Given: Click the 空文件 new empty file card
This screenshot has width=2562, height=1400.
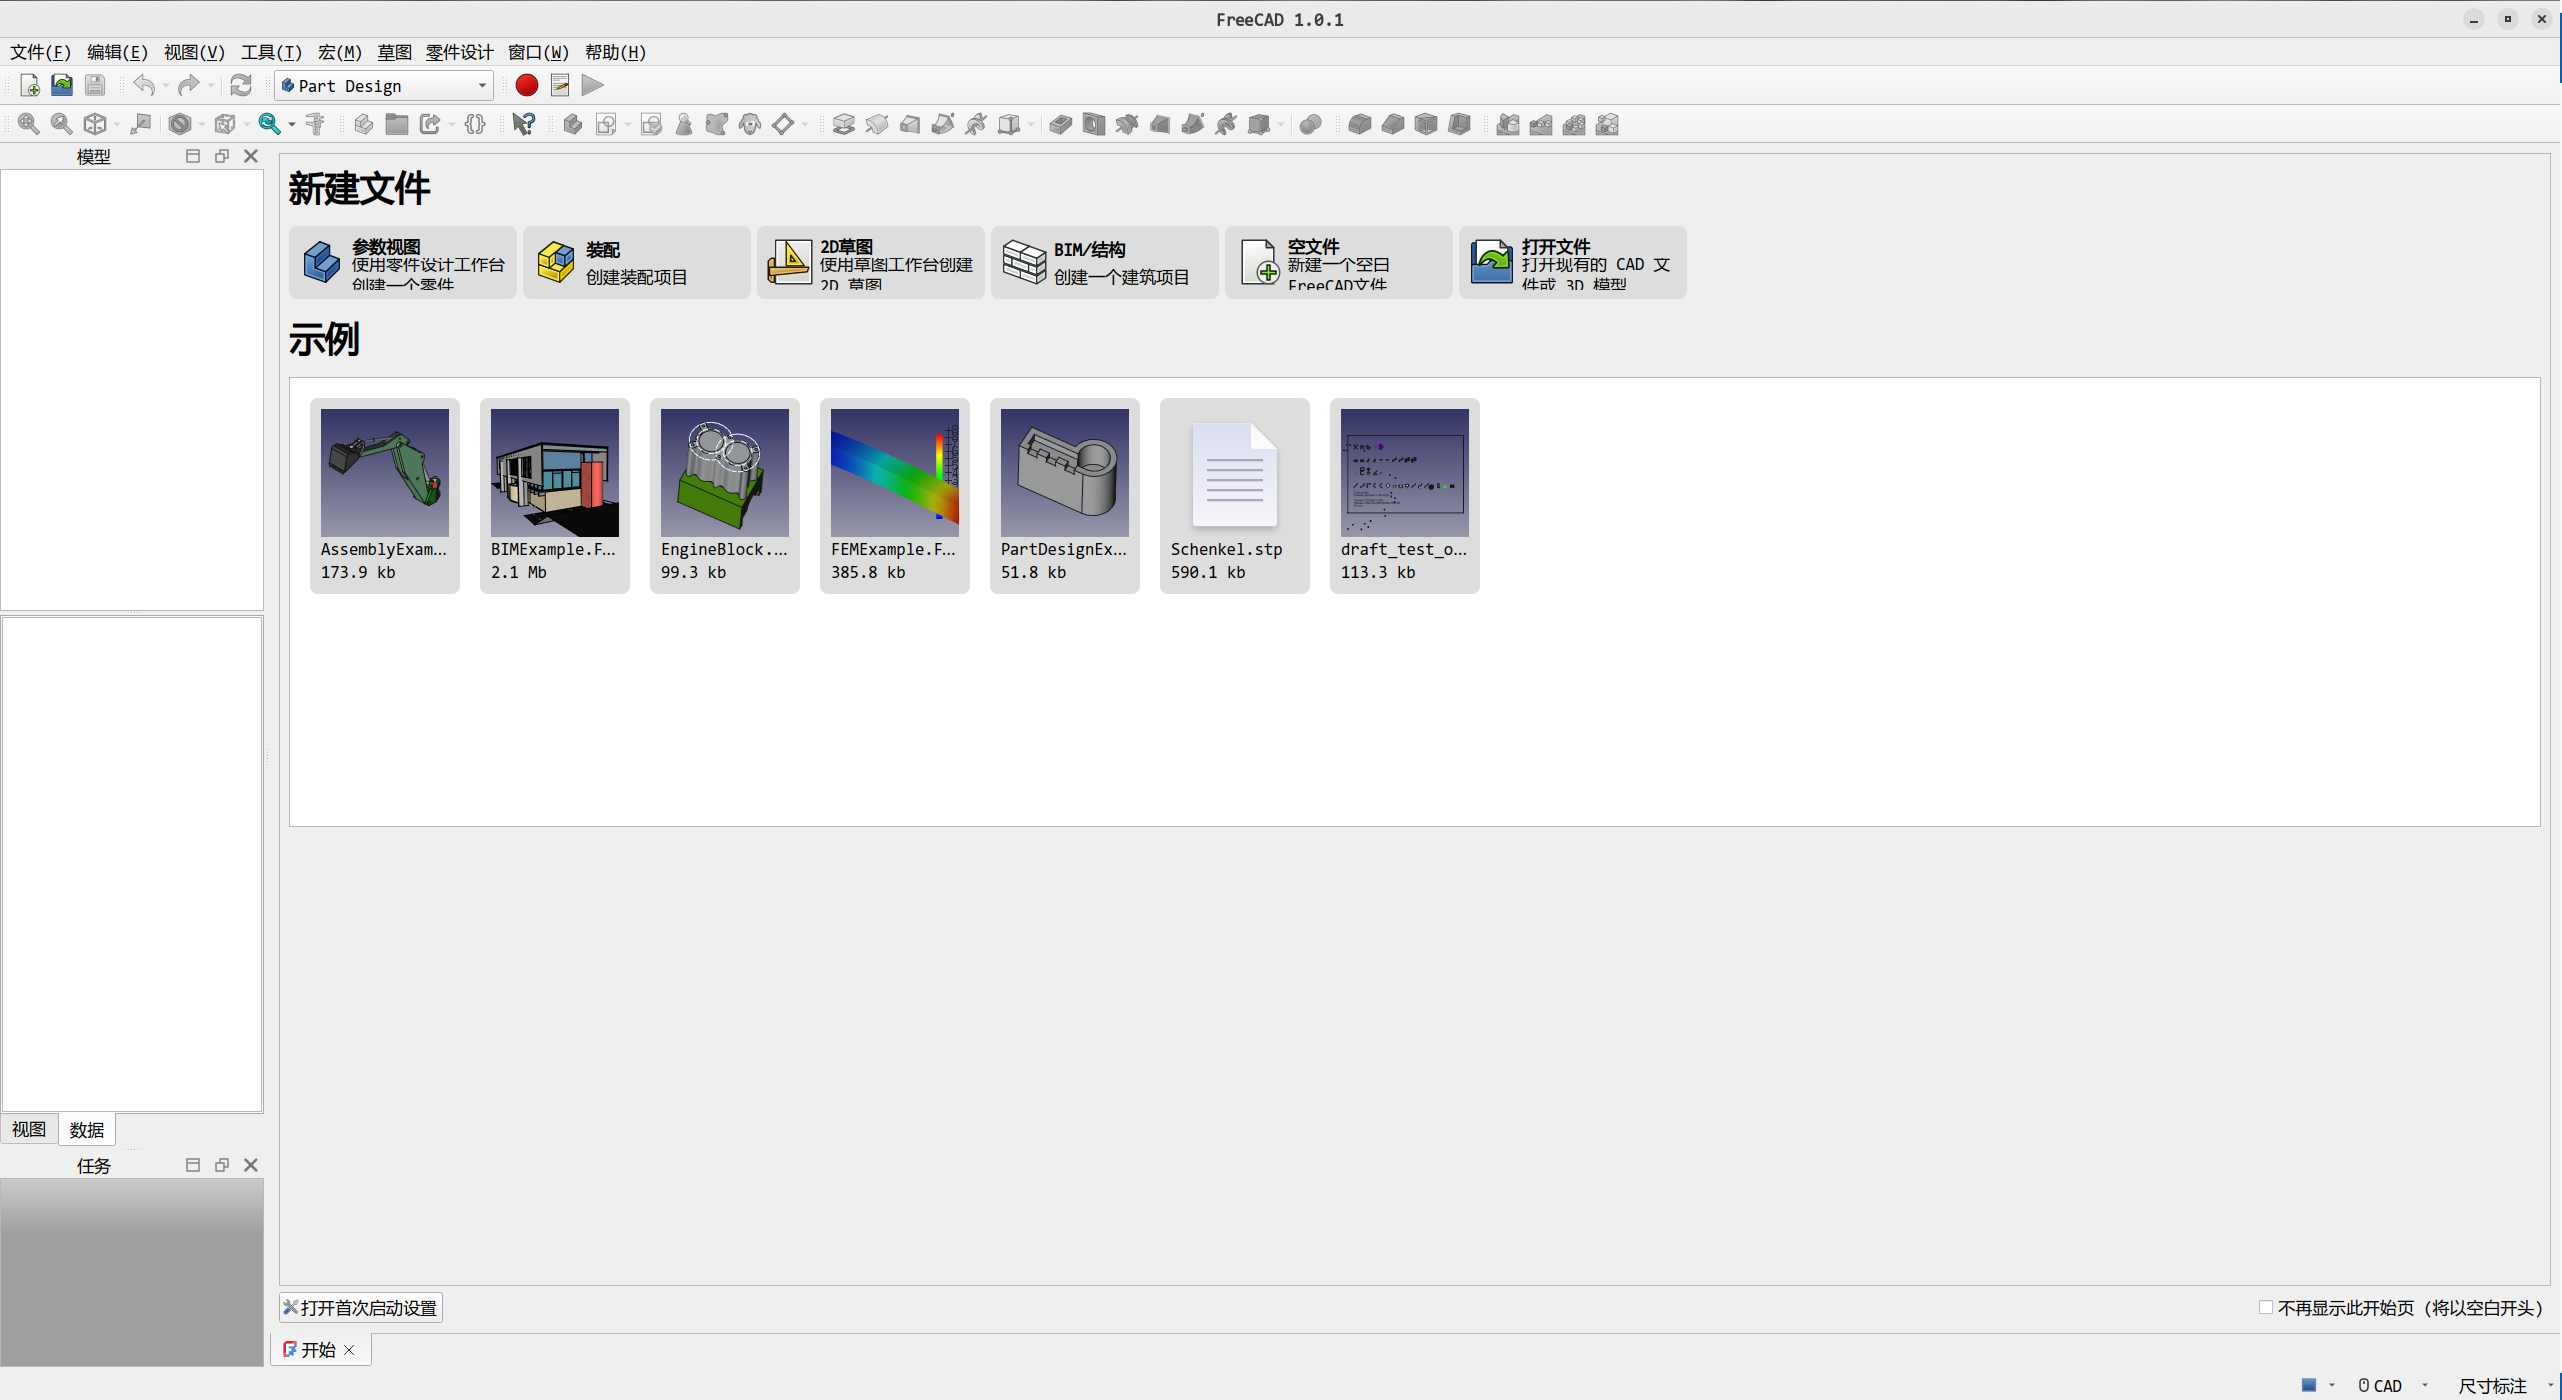Looking at the screenshot, I should pyautogui.click(x=1338, y=262).
